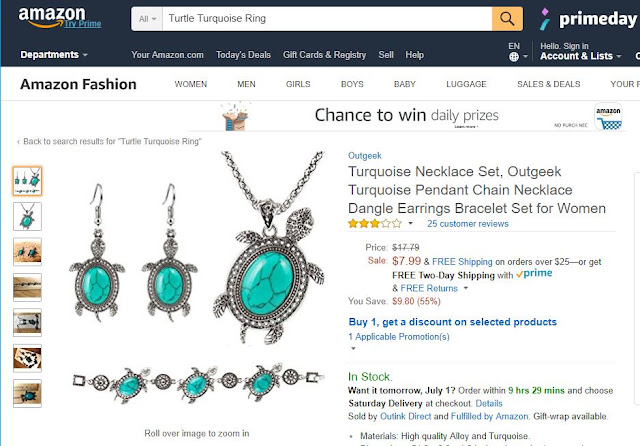The height and width of the screenshot is (446, 640).
Task: Expand the FREE Returns details arrow
Action: pos(466,288)
